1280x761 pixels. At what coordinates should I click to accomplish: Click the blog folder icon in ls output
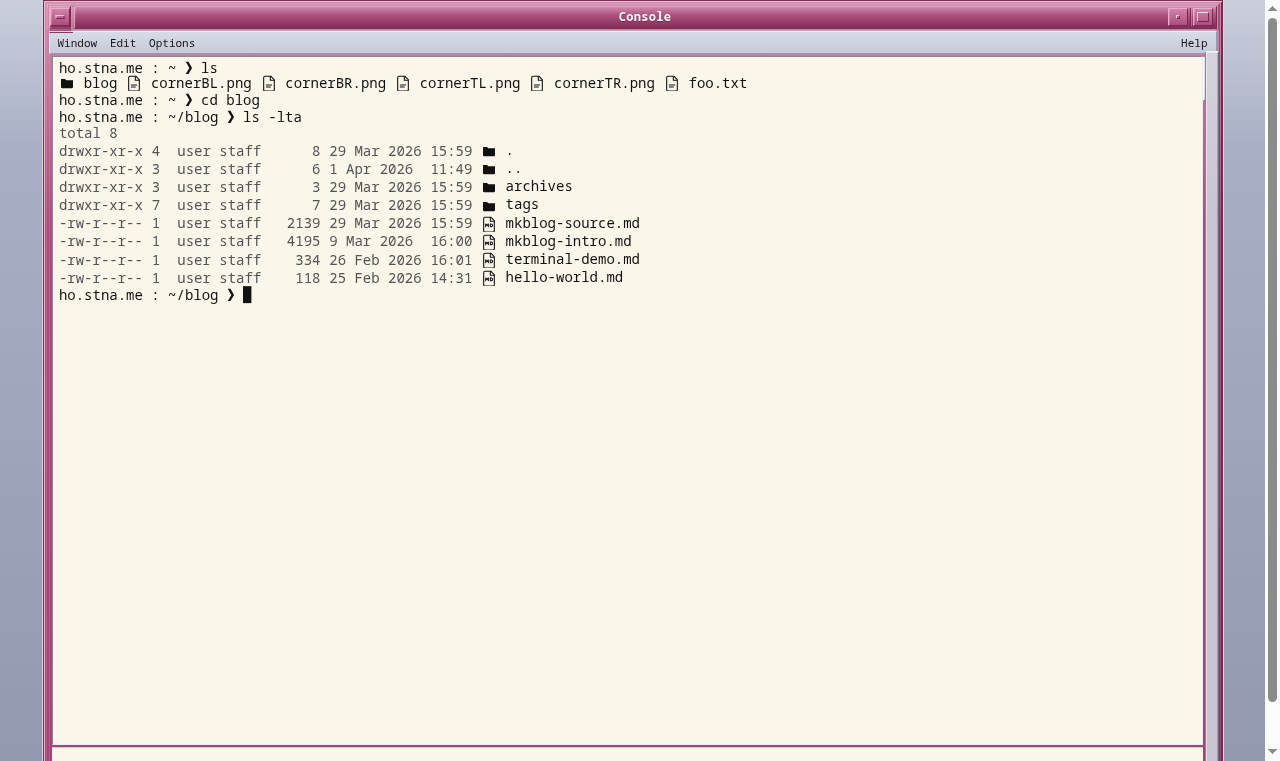tap(67, 84)
